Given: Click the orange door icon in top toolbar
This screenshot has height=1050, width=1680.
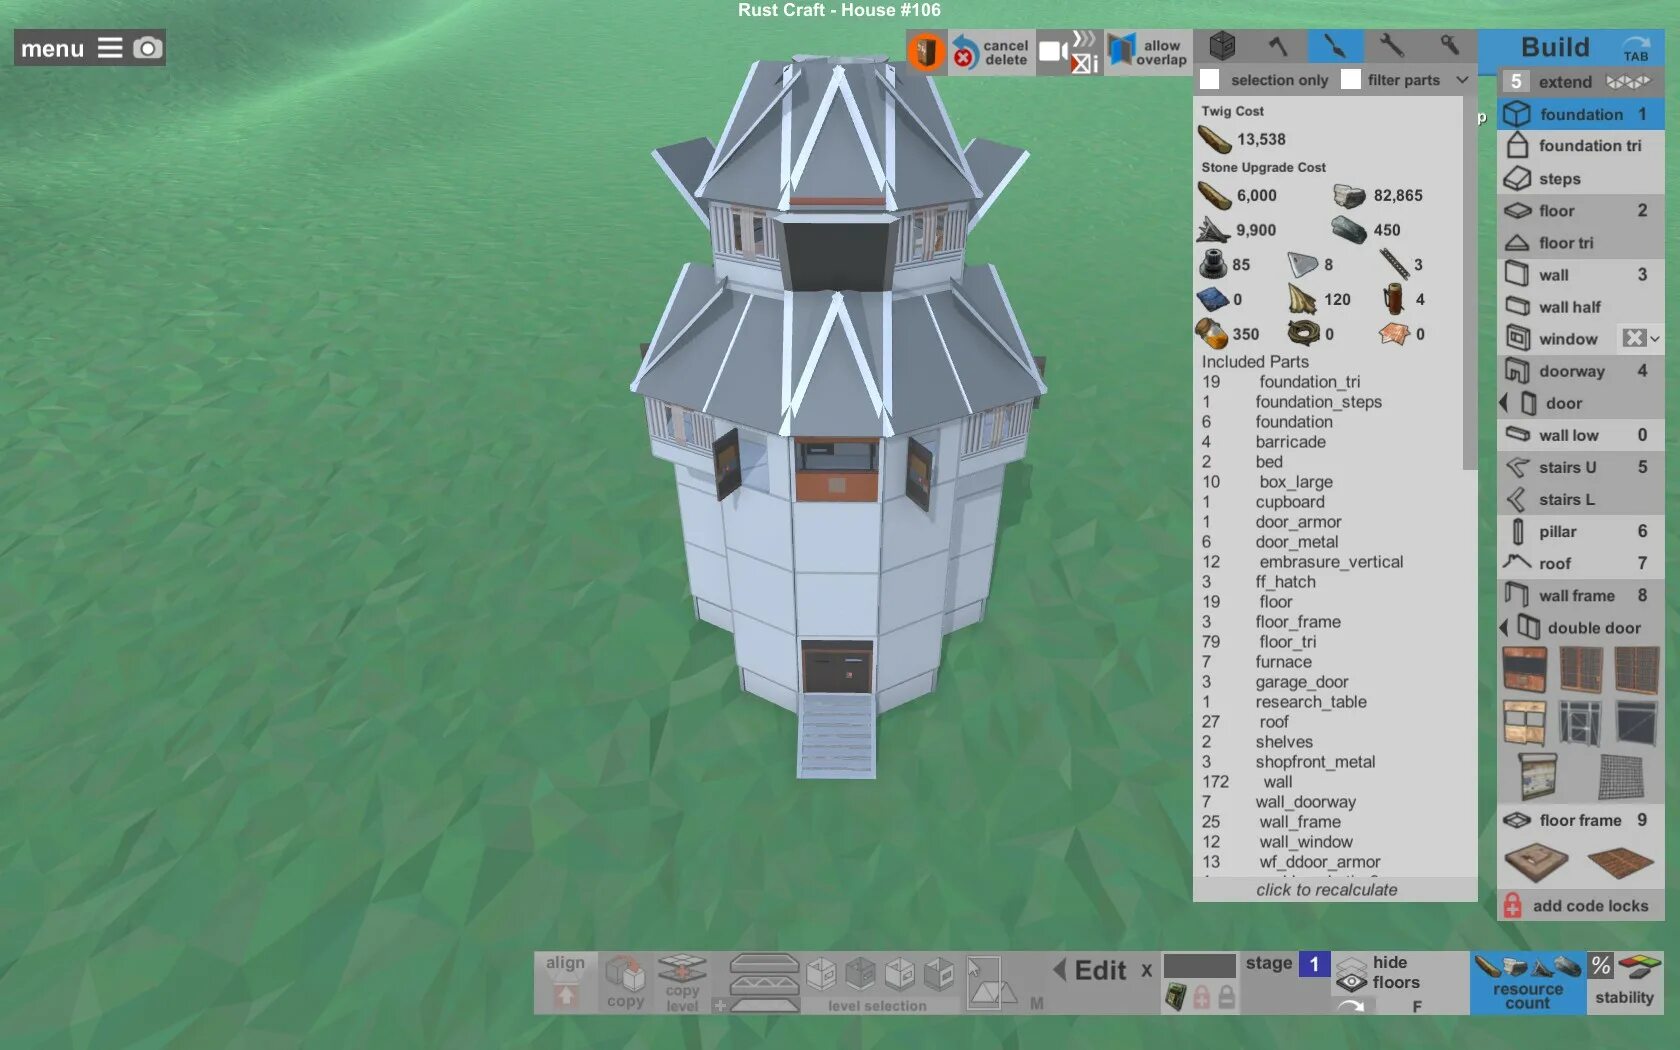Looking at the screenshot, I should pos(927,52).
